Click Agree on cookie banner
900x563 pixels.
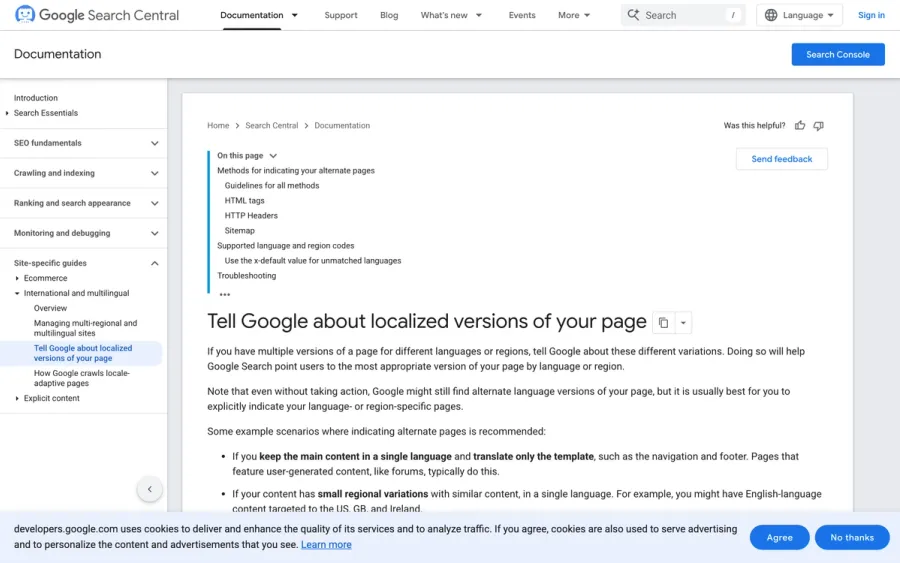tap(779, 538)
